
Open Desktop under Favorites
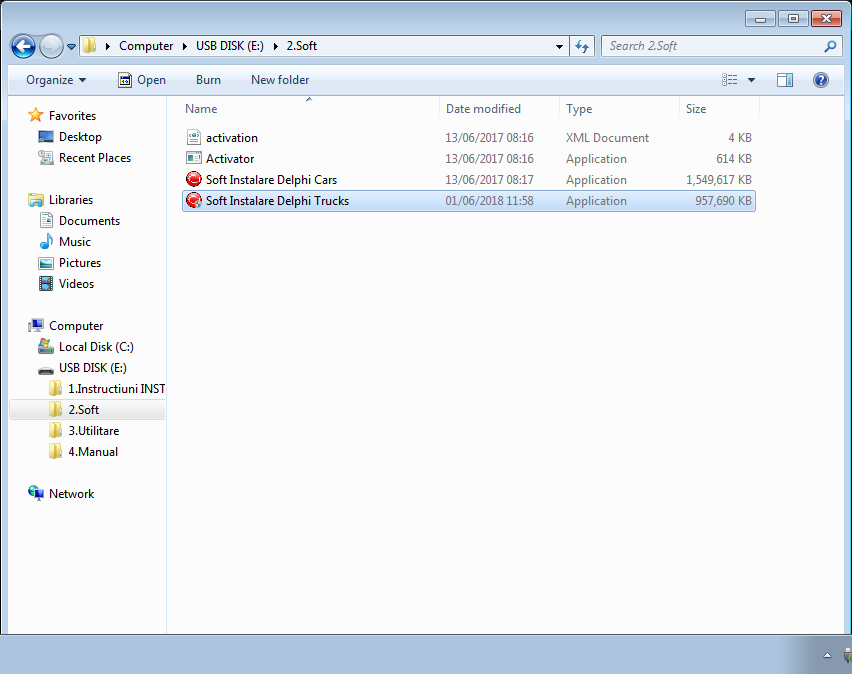pyautogui.click(x=80, y=137)
